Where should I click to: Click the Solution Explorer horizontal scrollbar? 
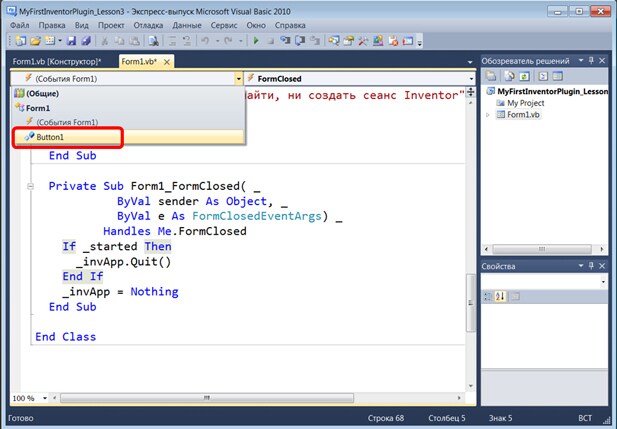[543, 248]
